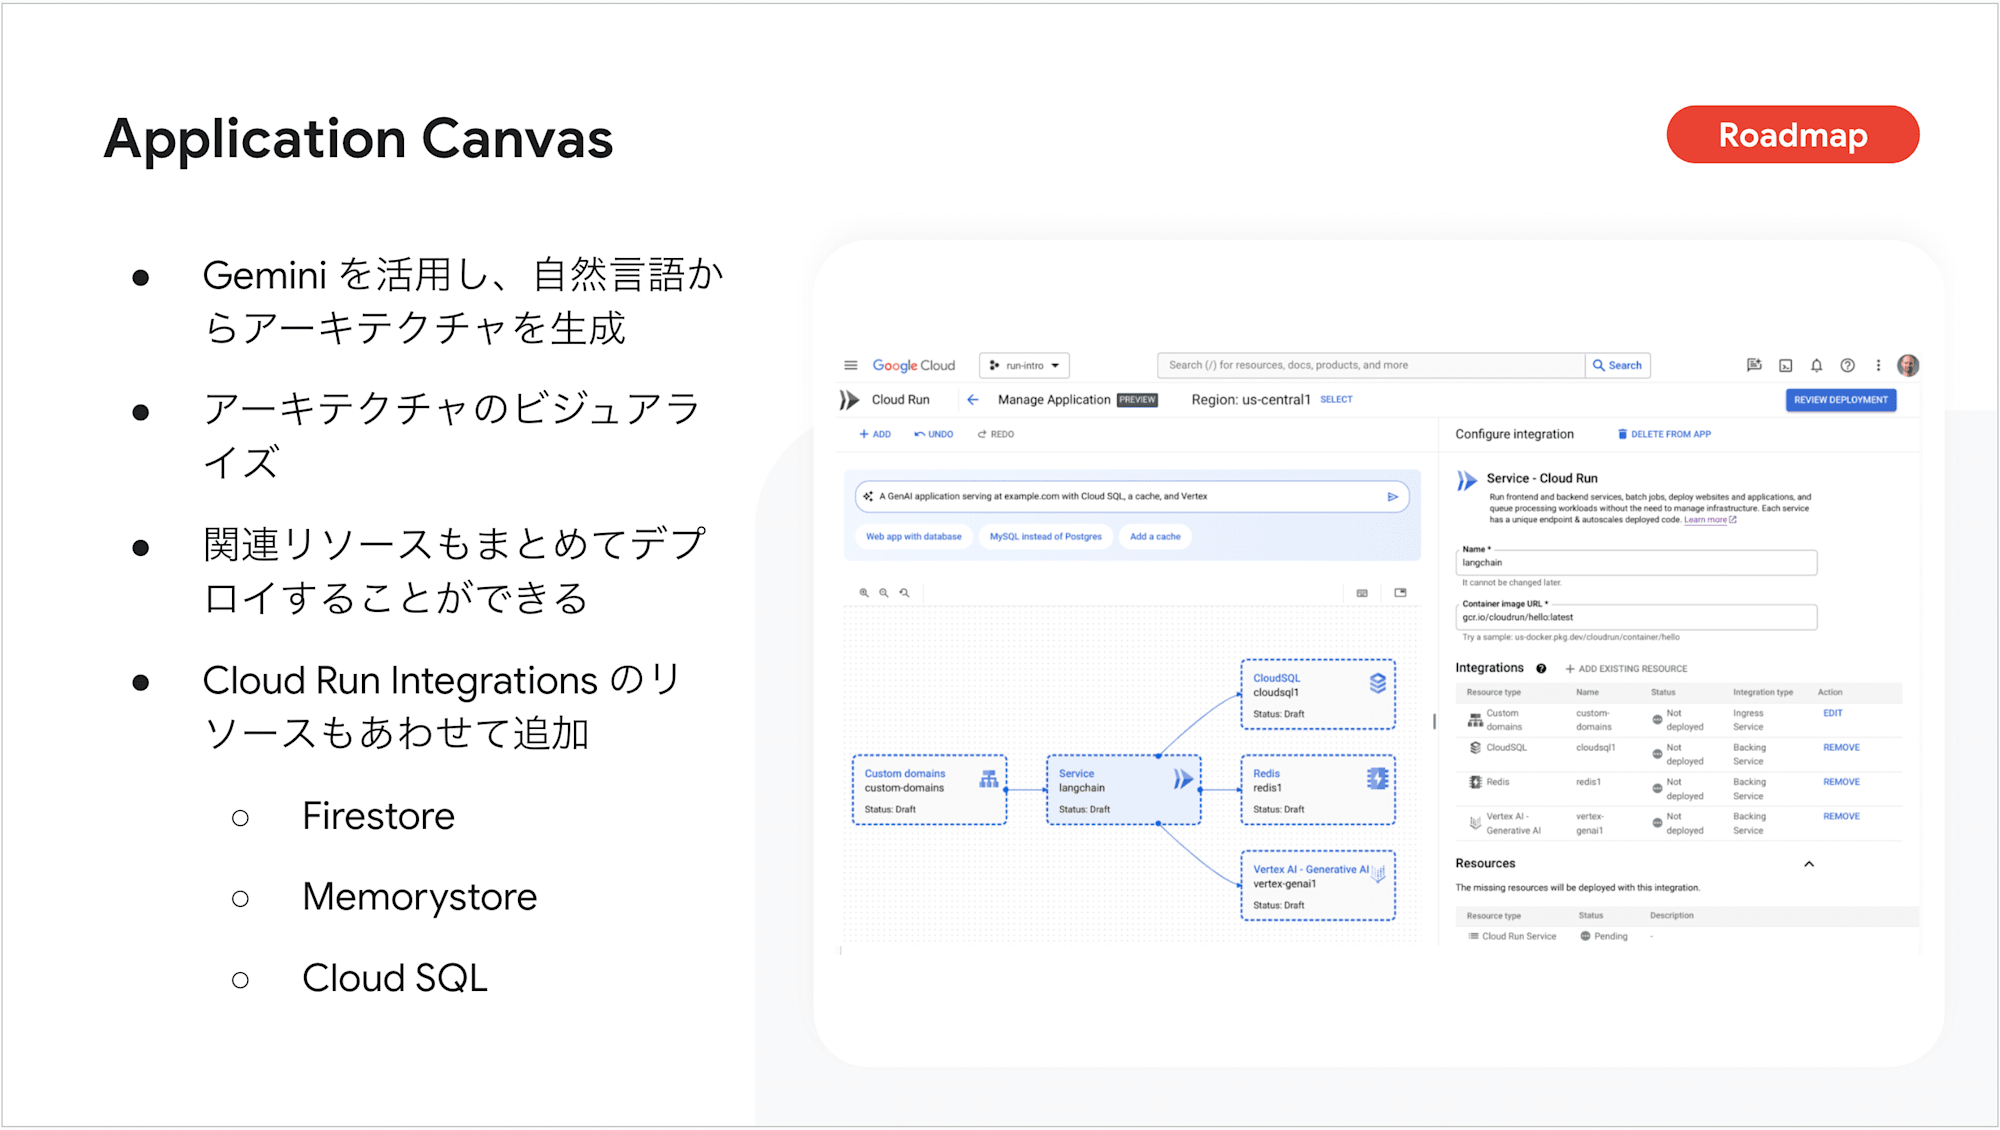
Task: Select the Service langchain node on canvas
Action: [1123, 790]
